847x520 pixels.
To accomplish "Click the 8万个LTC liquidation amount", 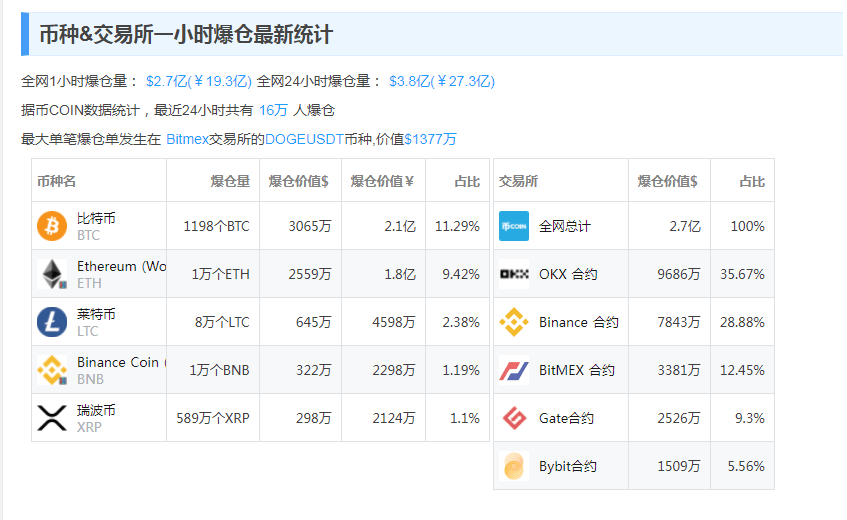I will point(222,322).
